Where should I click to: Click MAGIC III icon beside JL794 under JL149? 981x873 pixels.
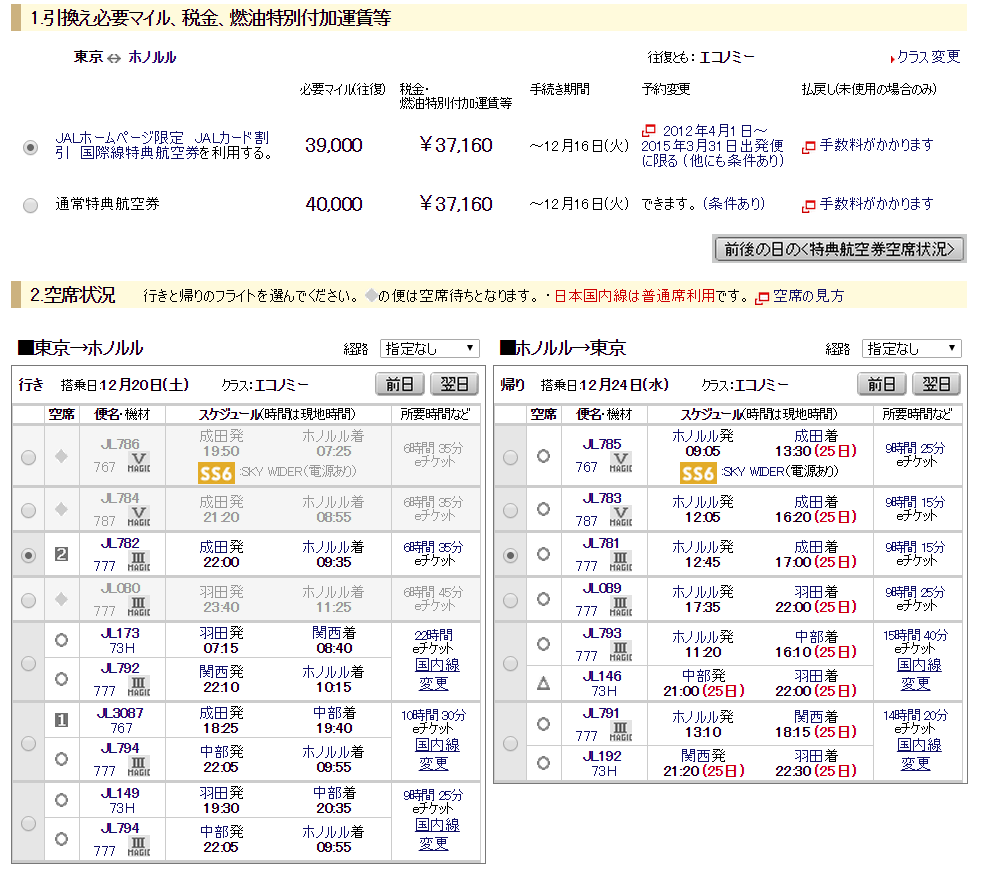tap(139, 847)
